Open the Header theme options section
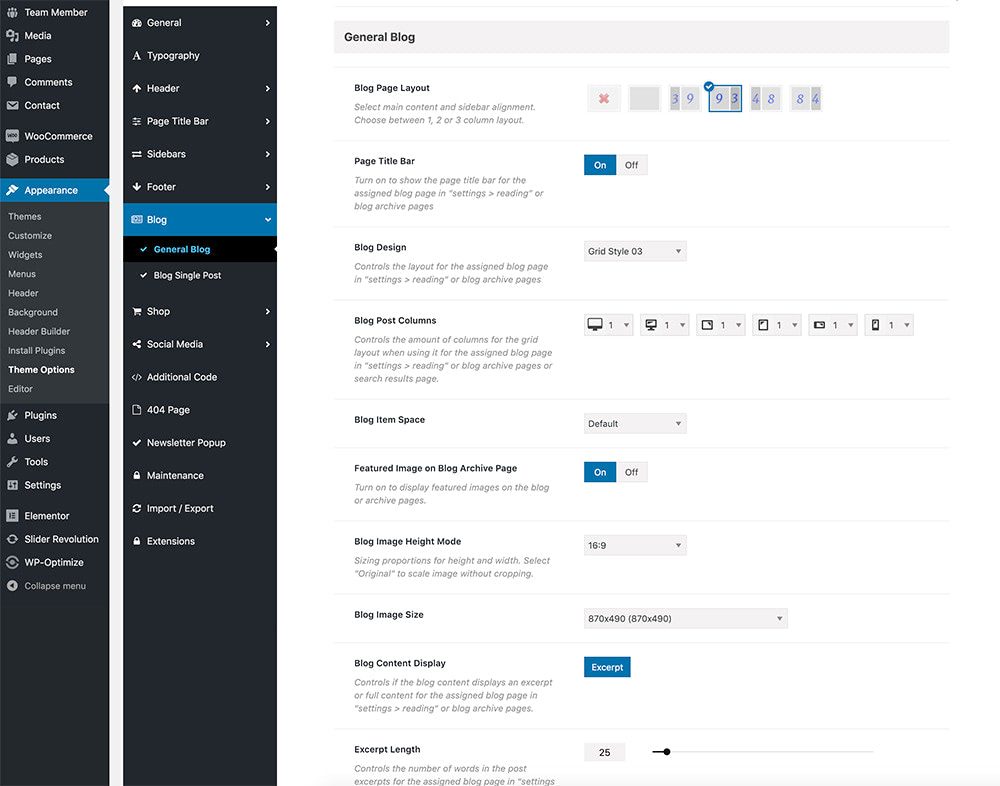 click(x=163, y=88)
